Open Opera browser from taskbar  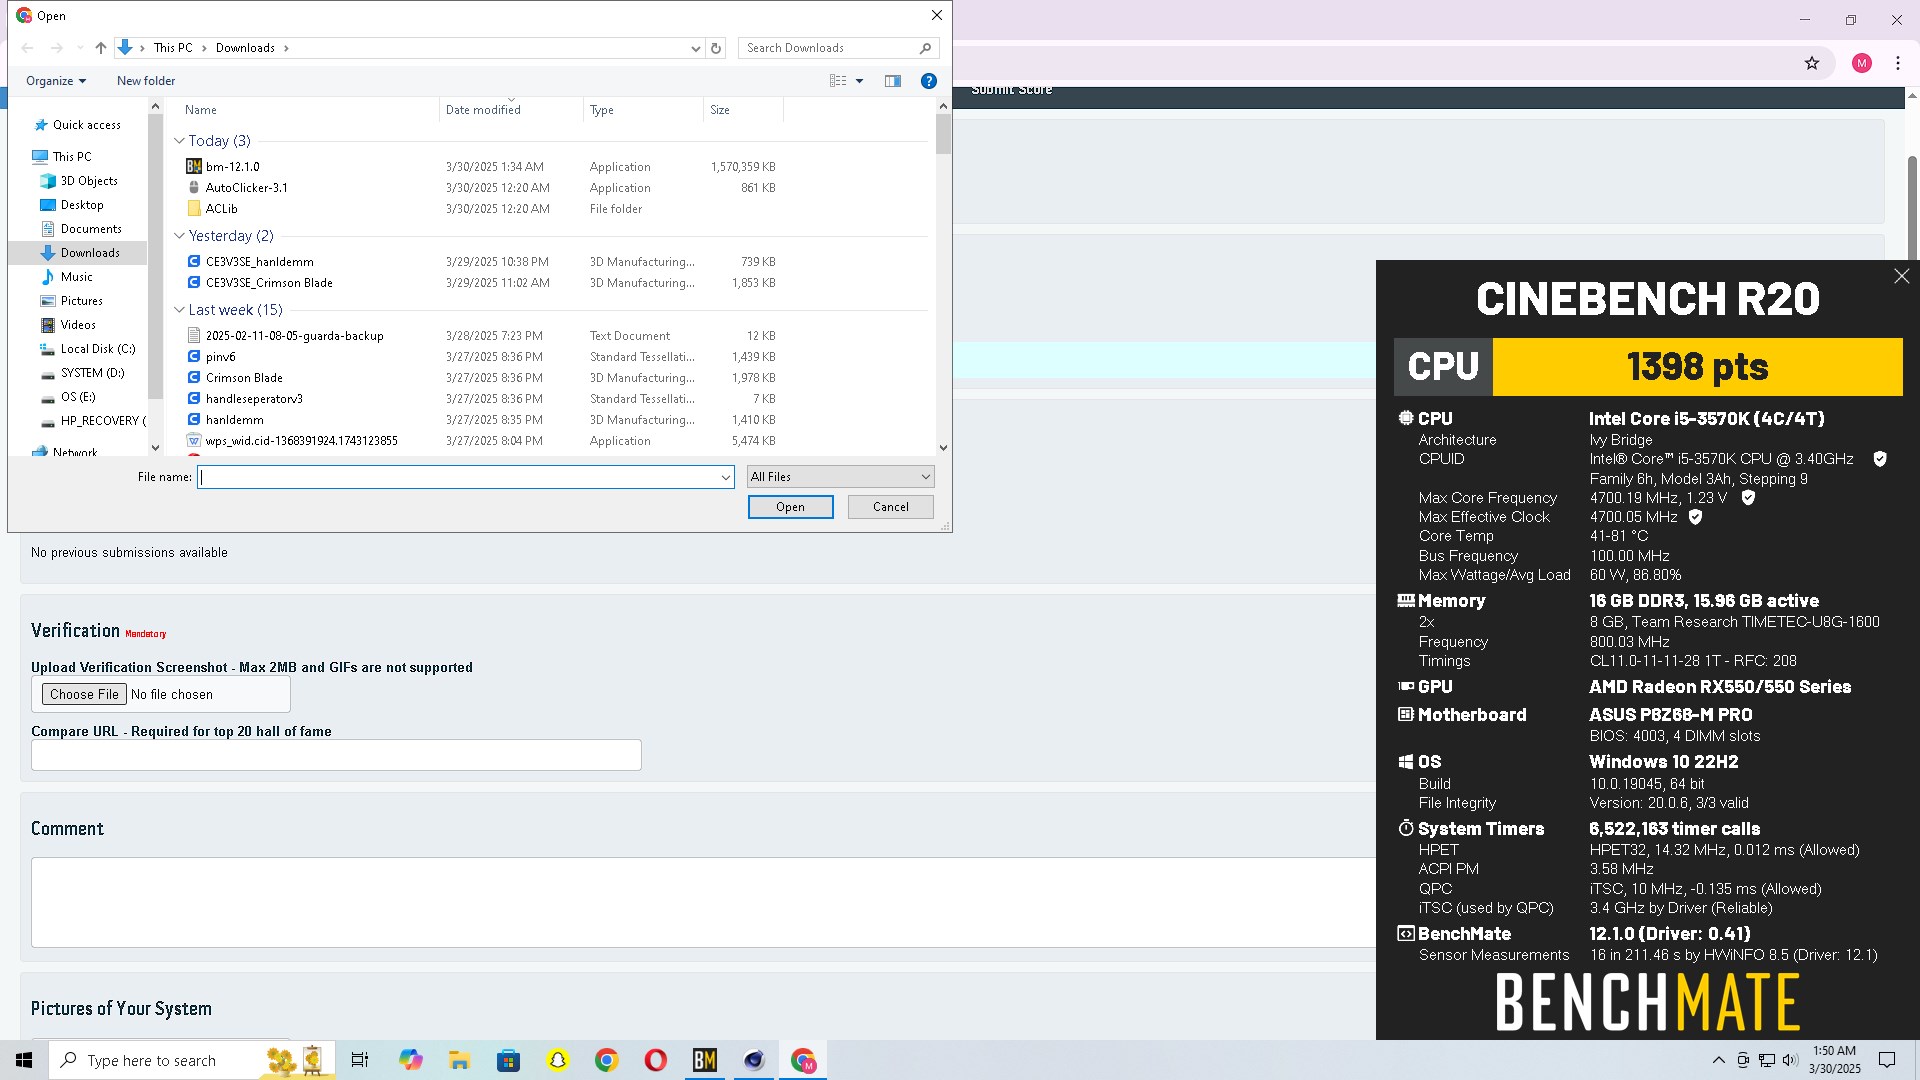point(656,1060)
